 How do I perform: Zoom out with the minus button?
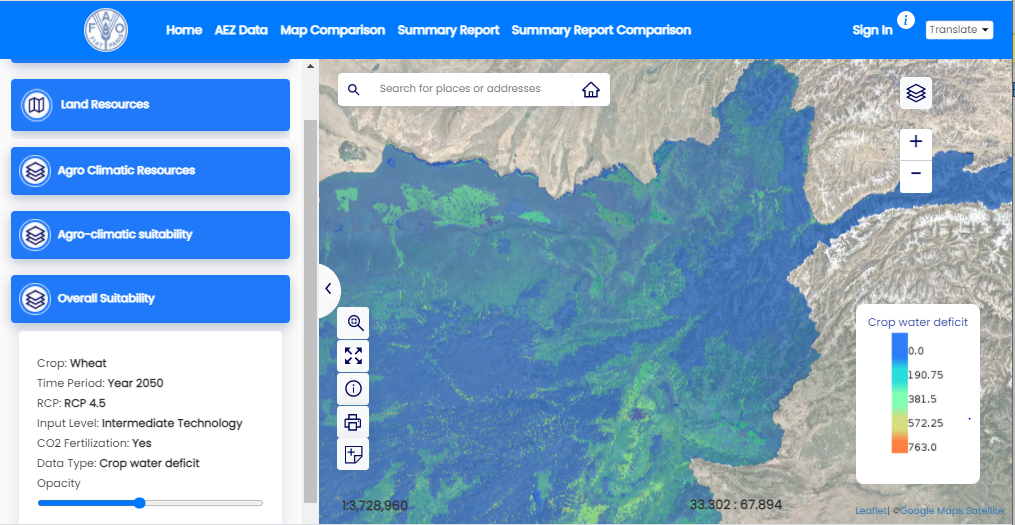[x=916, y=173]
